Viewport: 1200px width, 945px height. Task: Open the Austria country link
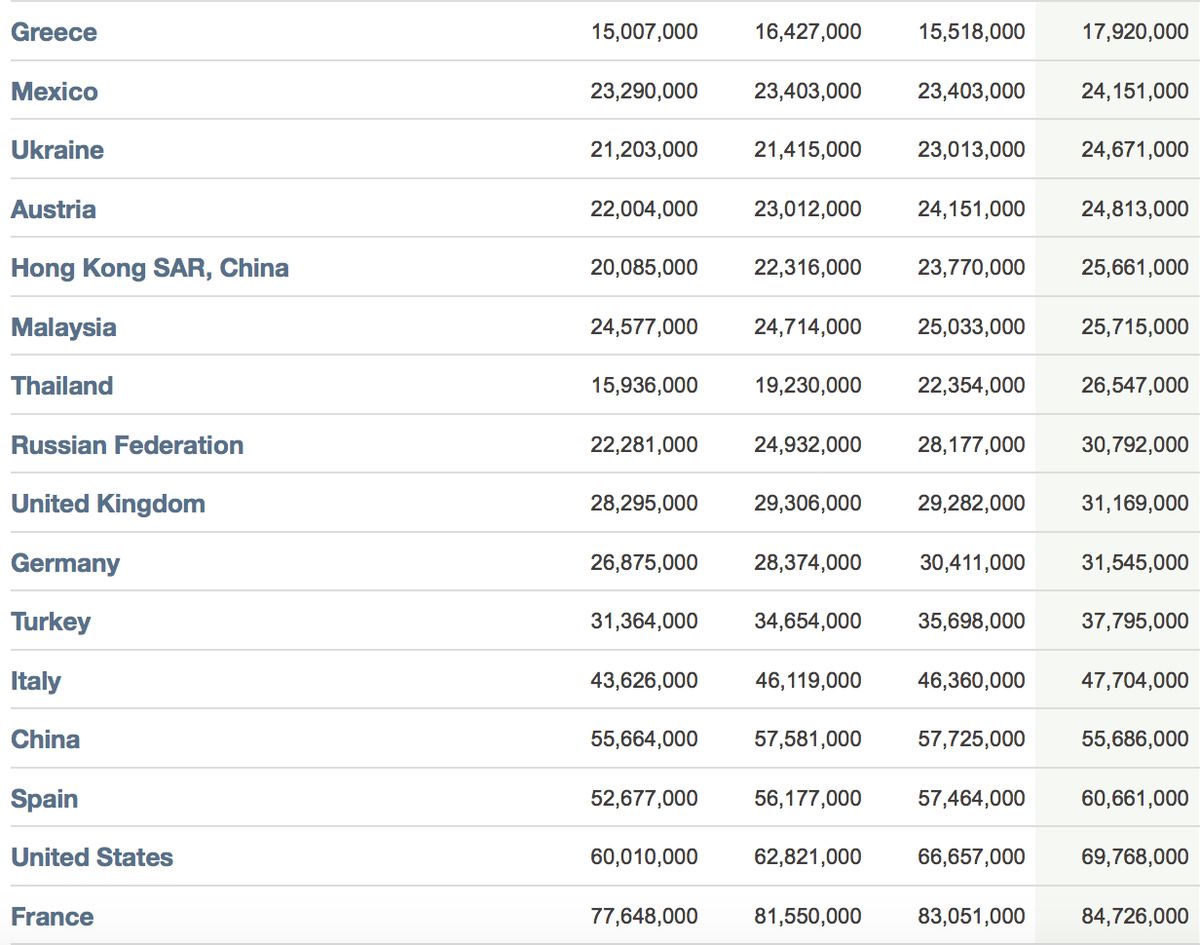tap(53, 209)
